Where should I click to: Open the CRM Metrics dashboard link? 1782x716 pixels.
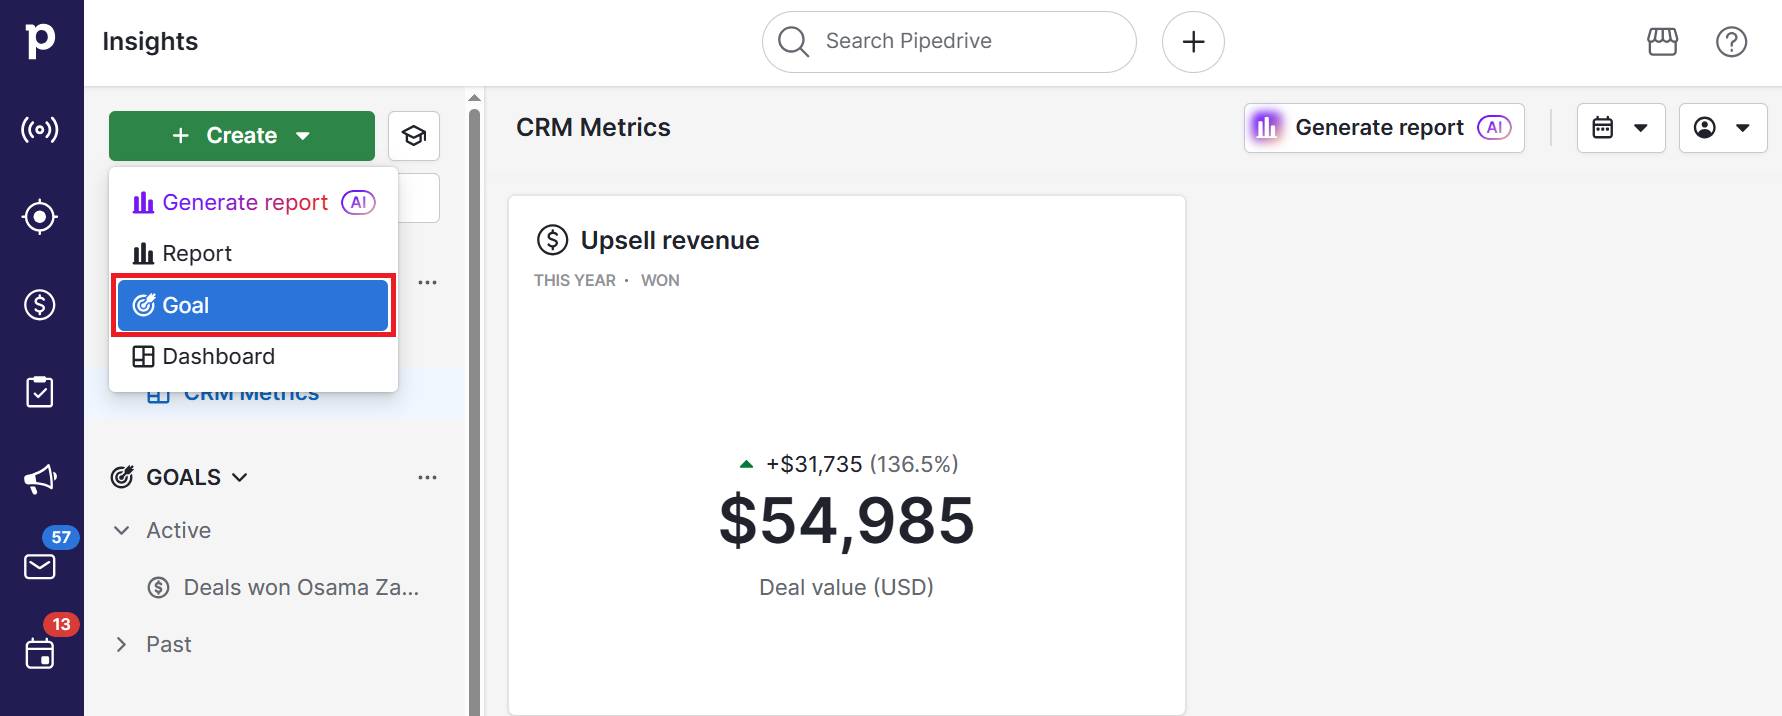tap(251, 396)
